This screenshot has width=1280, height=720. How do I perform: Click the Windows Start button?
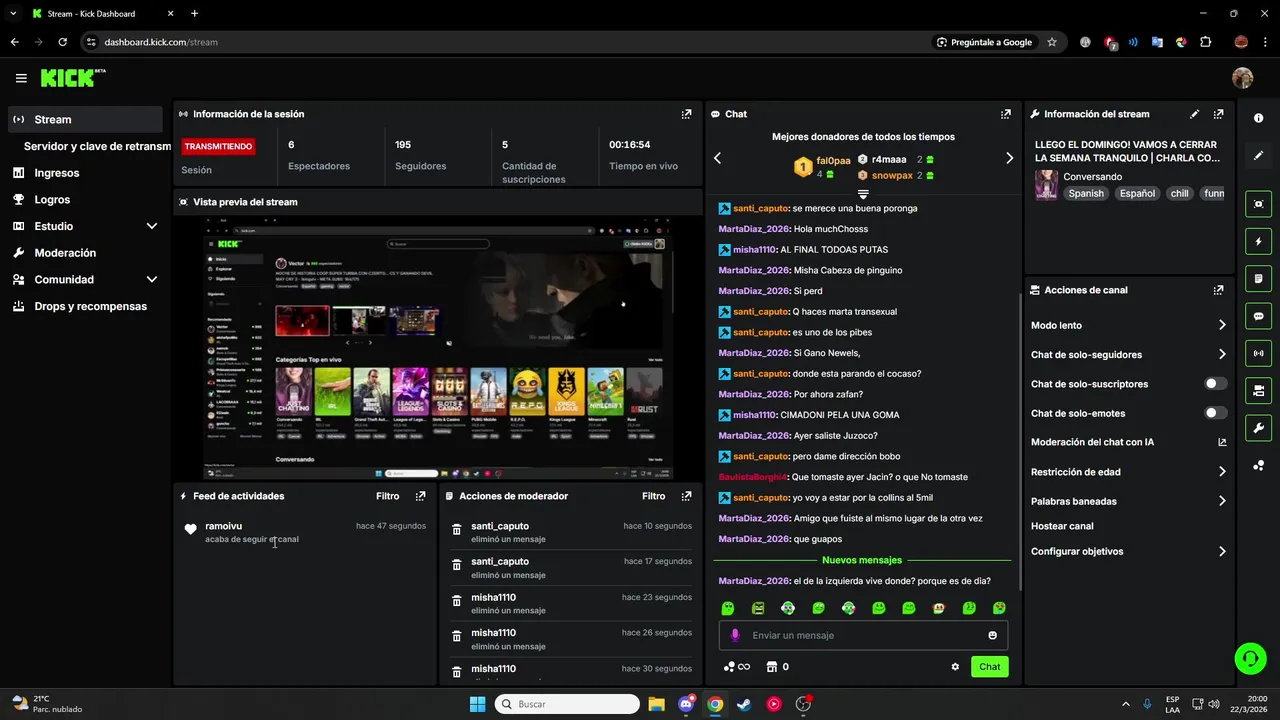point(477,704)
